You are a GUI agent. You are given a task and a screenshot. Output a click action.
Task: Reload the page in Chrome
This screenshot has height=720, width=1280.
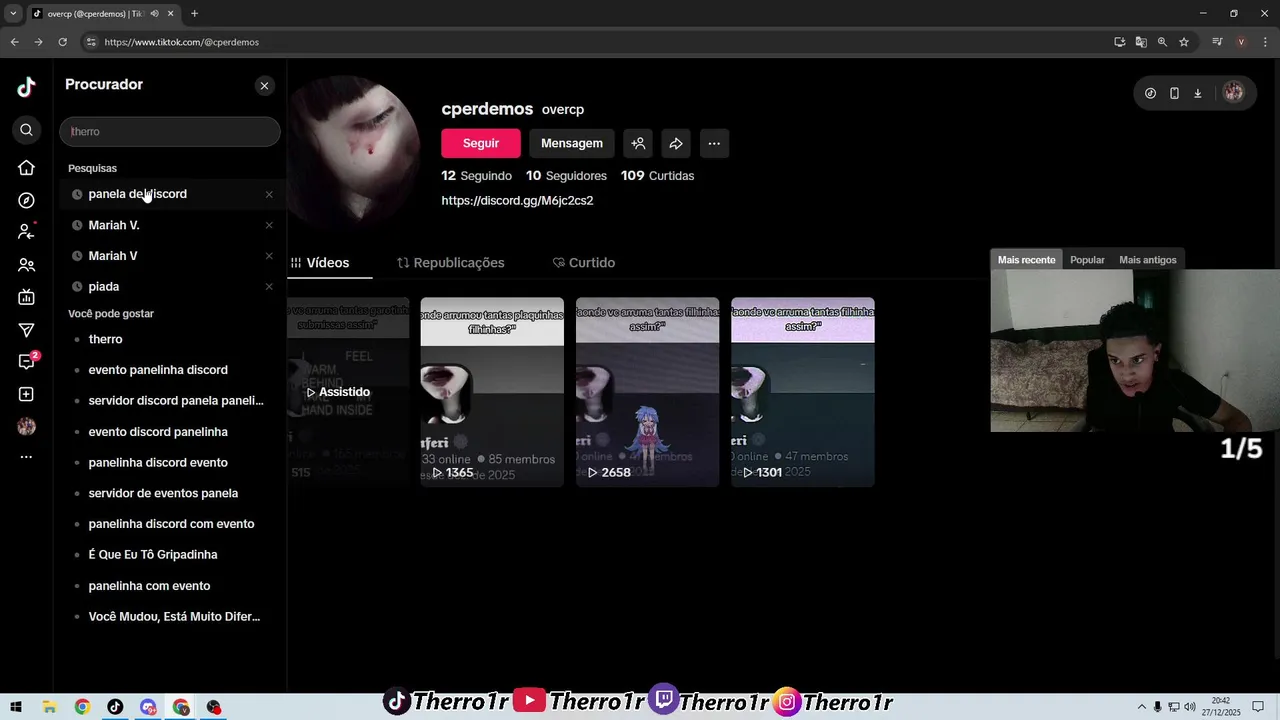click(x=62, y=42)
